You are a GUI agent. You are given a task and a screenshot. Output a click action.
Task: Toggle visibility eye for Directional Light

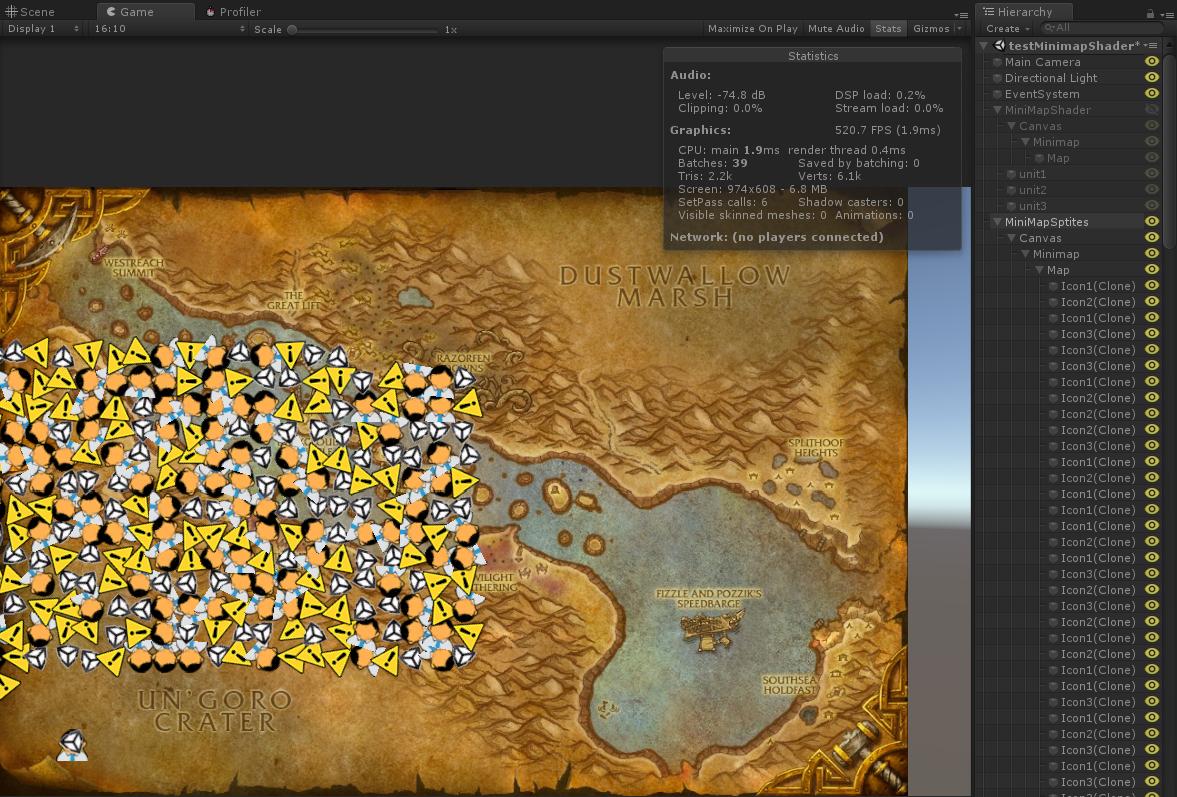(x=1151, y=77)
